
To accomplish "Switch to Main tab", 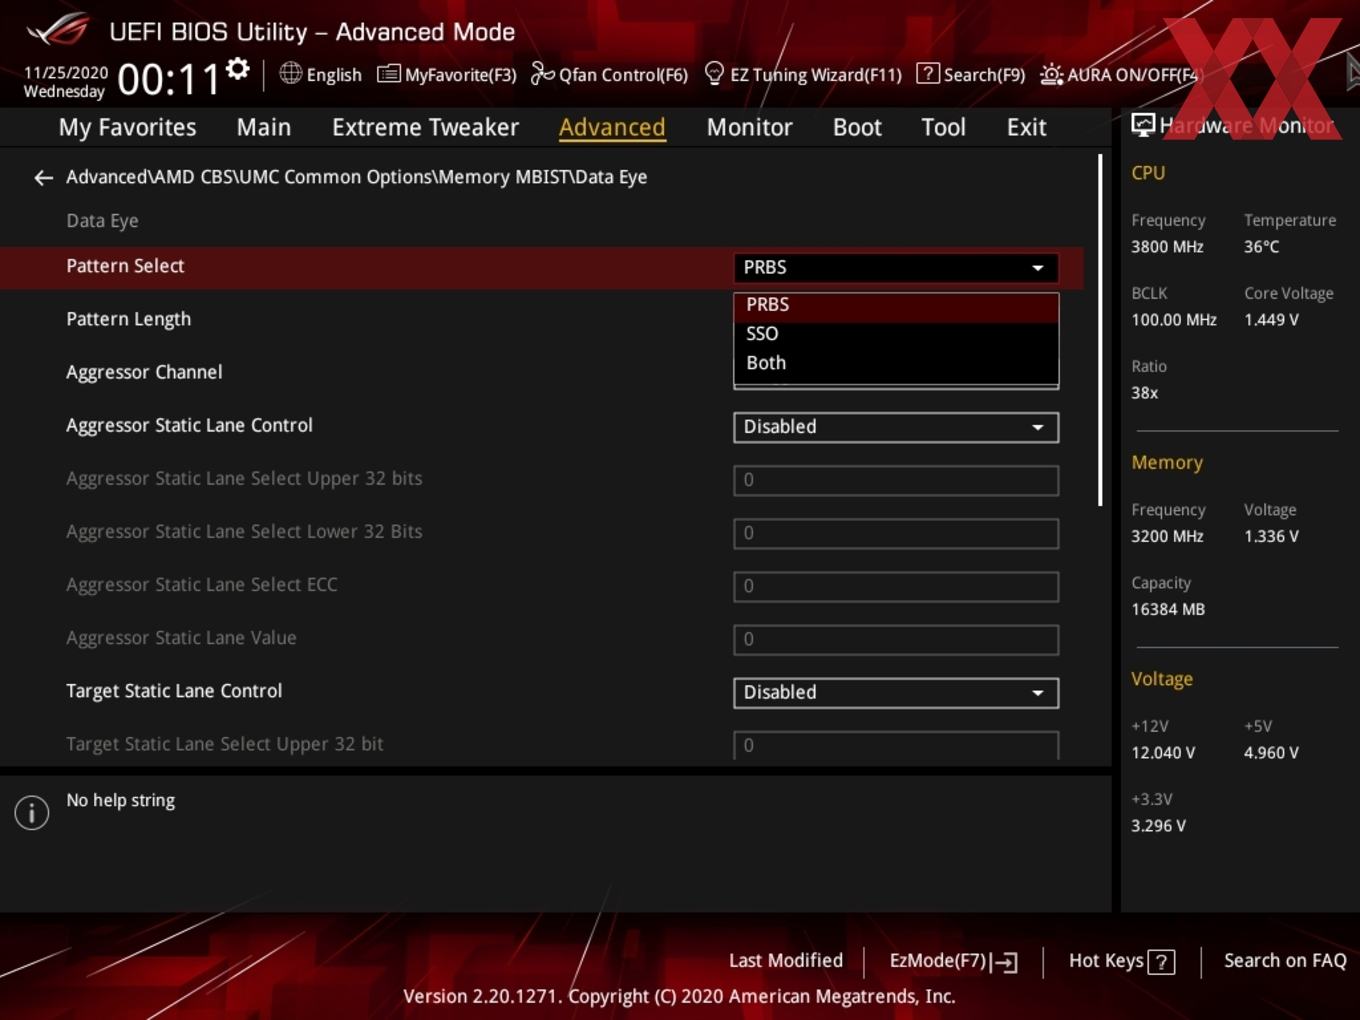I will point(264,128).
